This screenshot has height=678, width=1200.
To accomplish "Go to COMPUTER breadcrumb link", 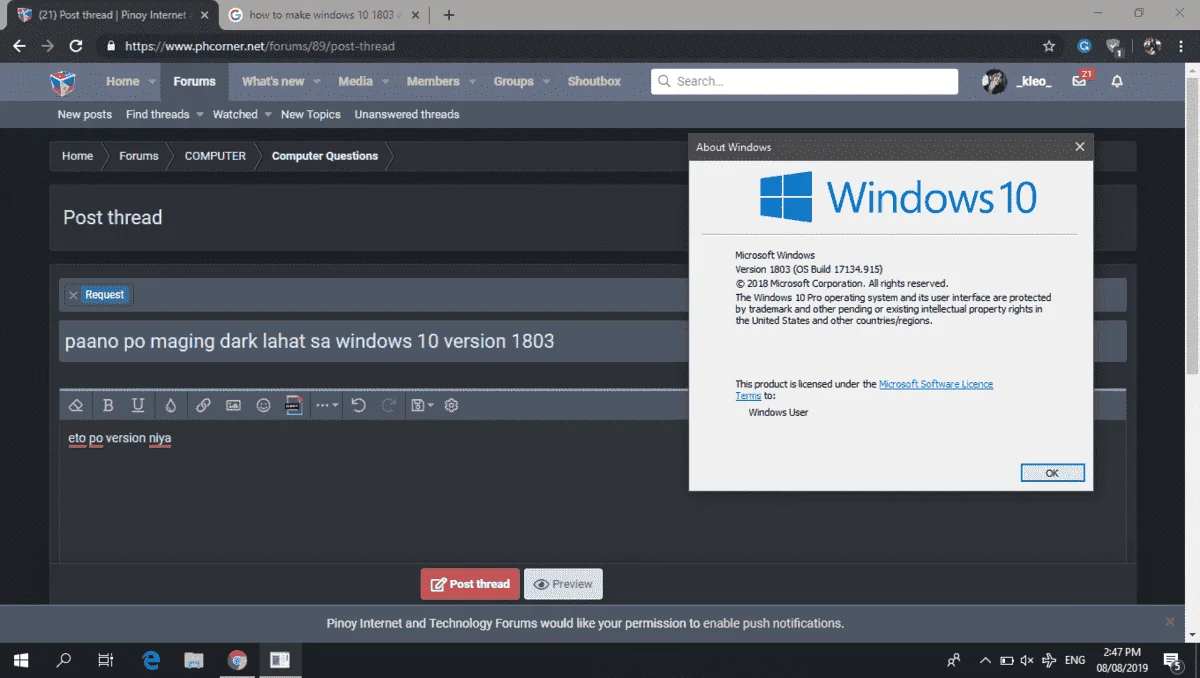I will coord(215,156).
